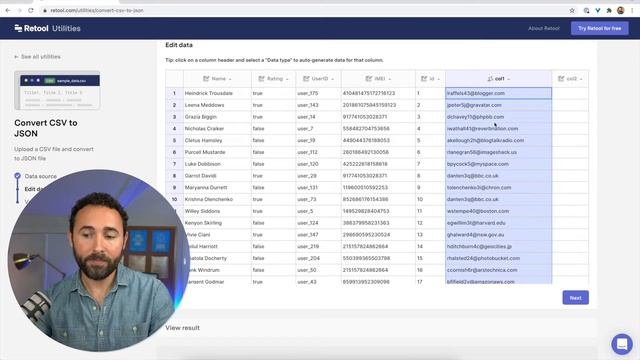Open the Utilities header link
Image resolution: width=640 pixels, height=360 pixels.
point(66,28)
